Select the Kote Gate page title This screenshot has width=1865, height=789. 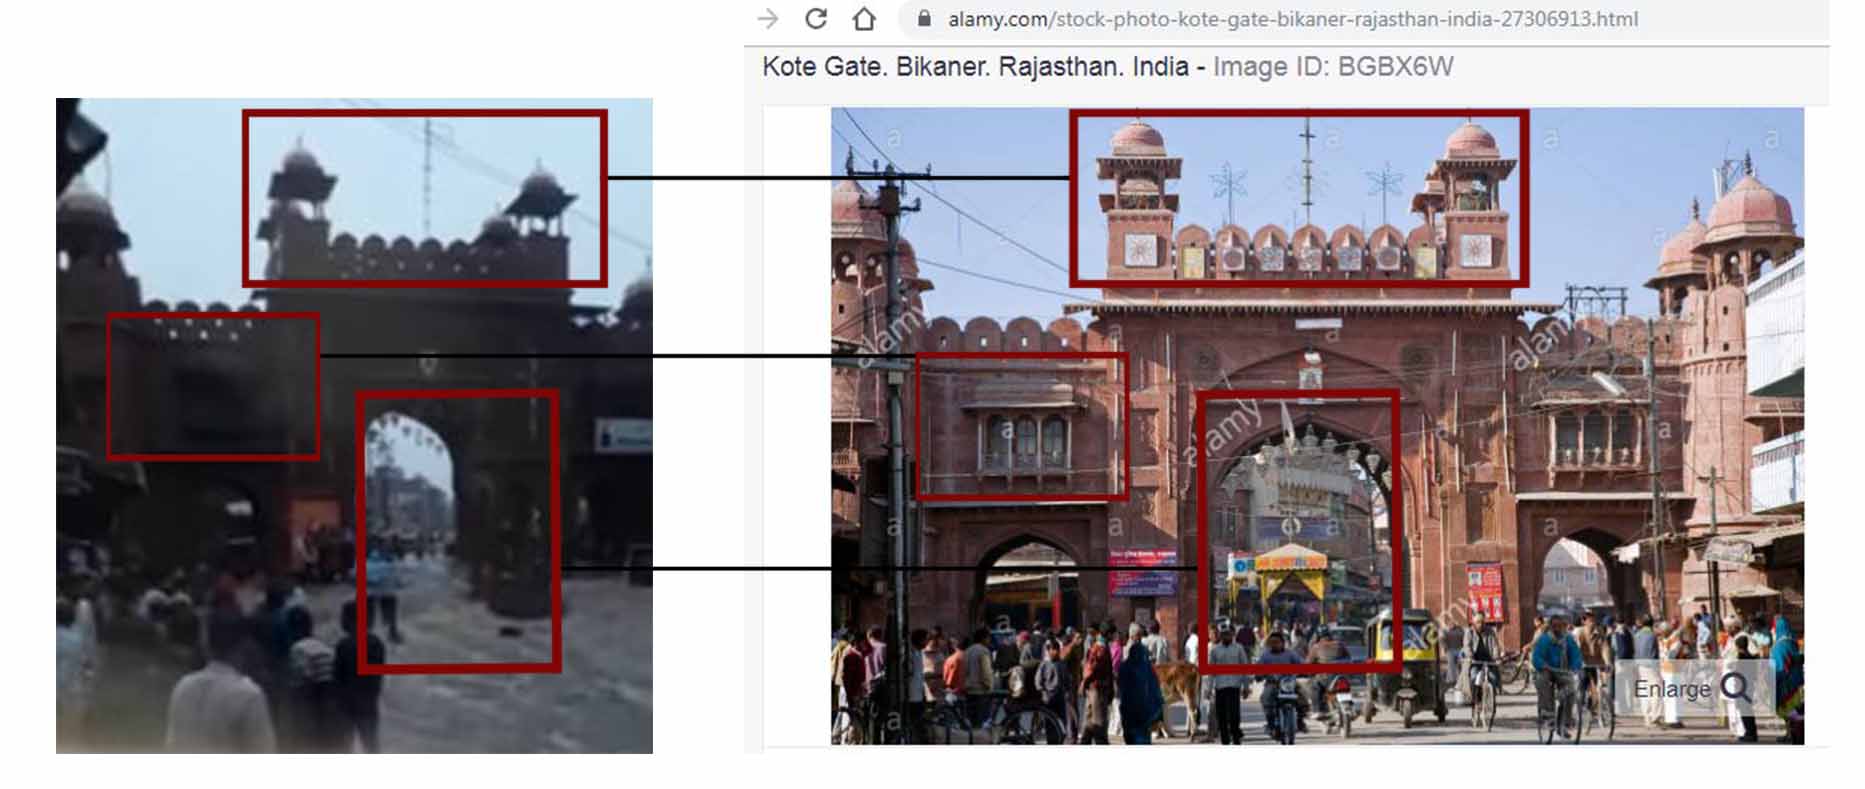pyautogui.click(x=975, y=67)
